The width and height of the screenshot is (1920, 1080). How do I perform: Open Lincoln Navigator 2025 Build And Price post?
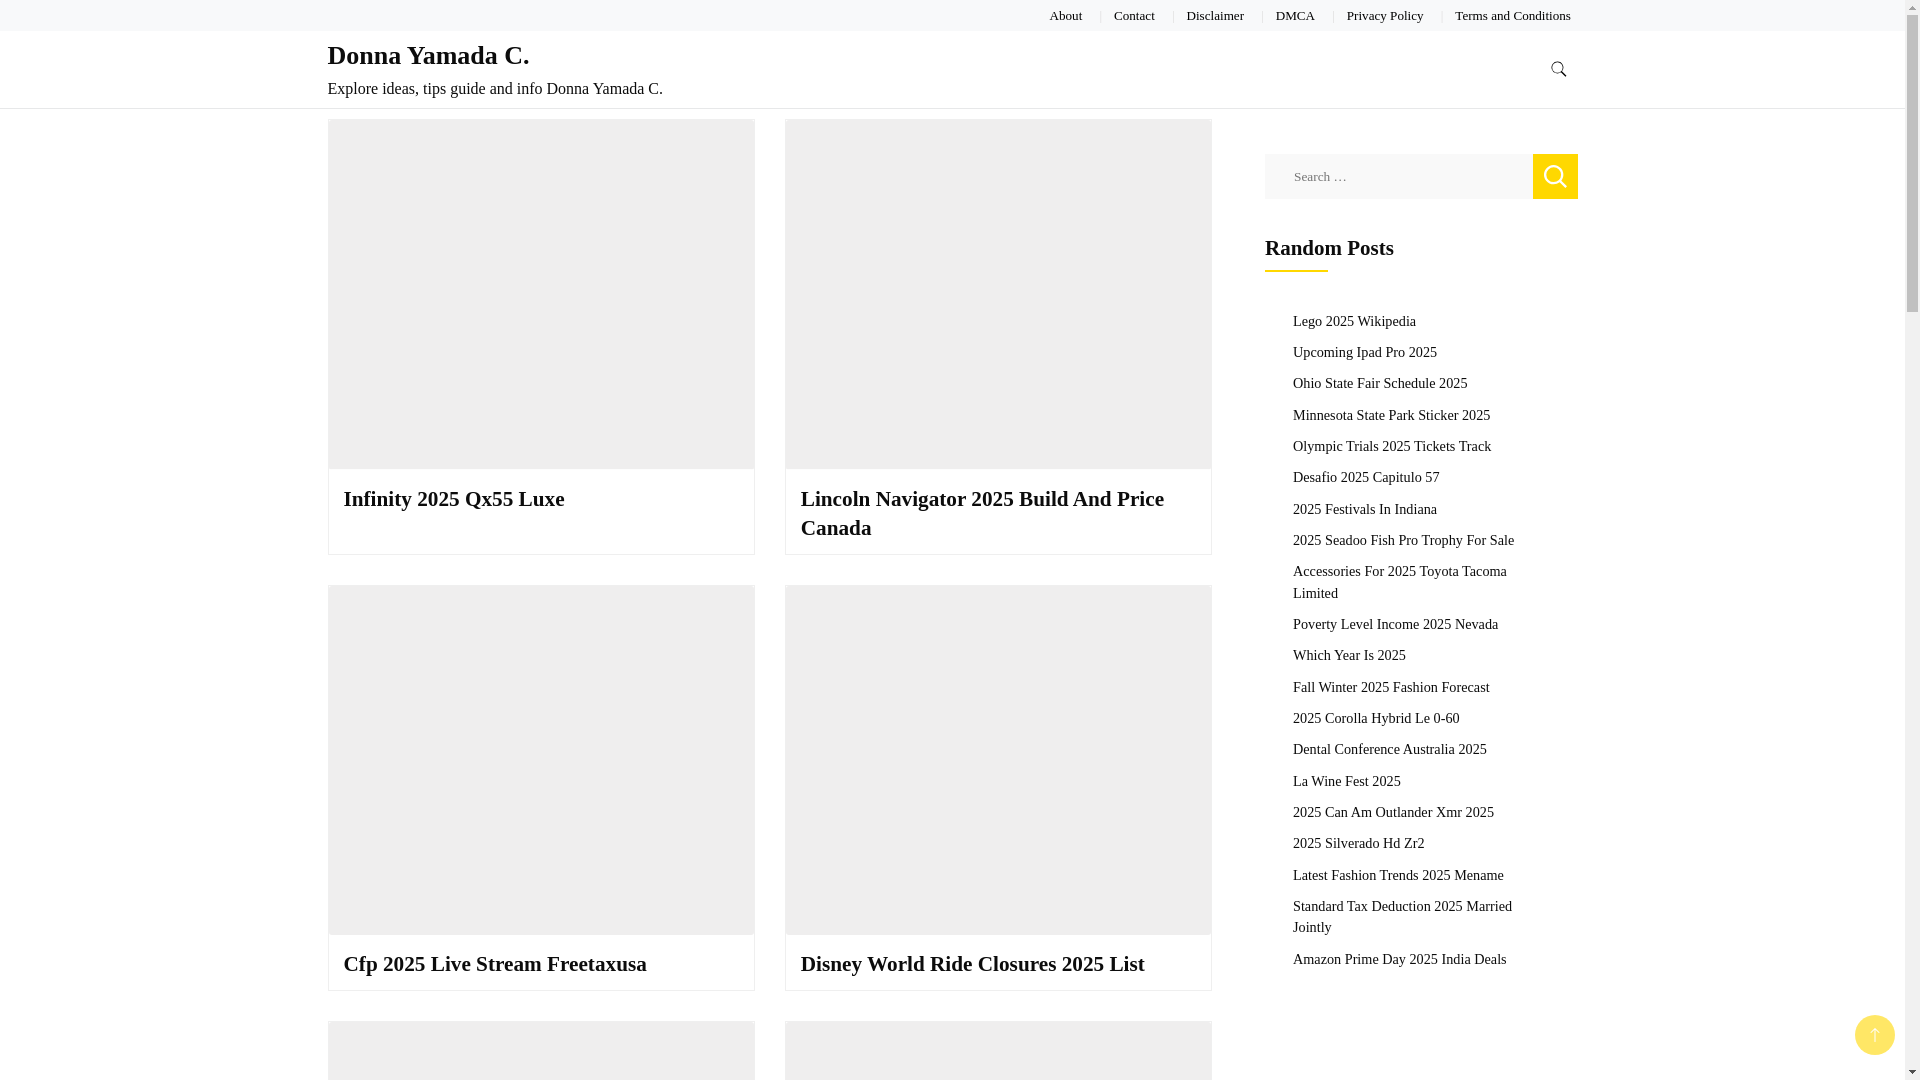[x=982, y=513]
